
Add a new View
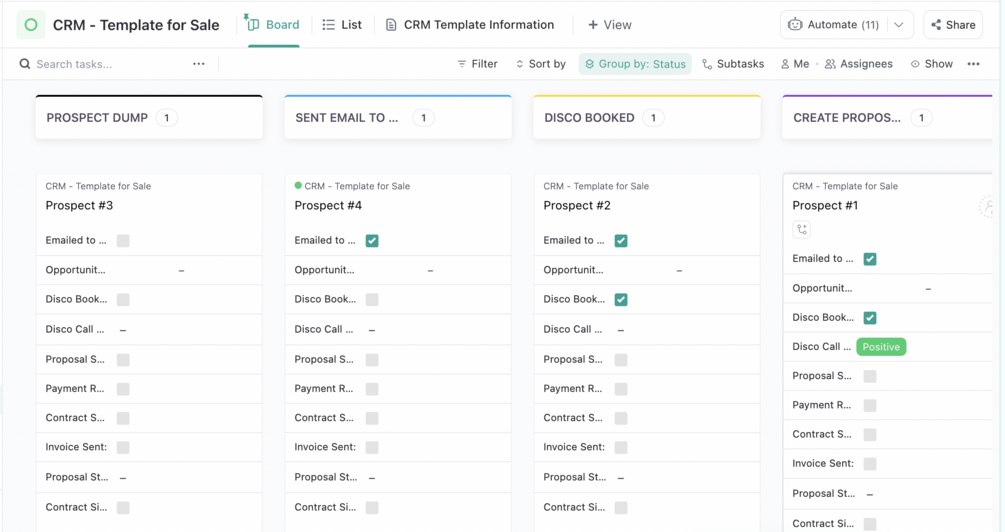610,25
